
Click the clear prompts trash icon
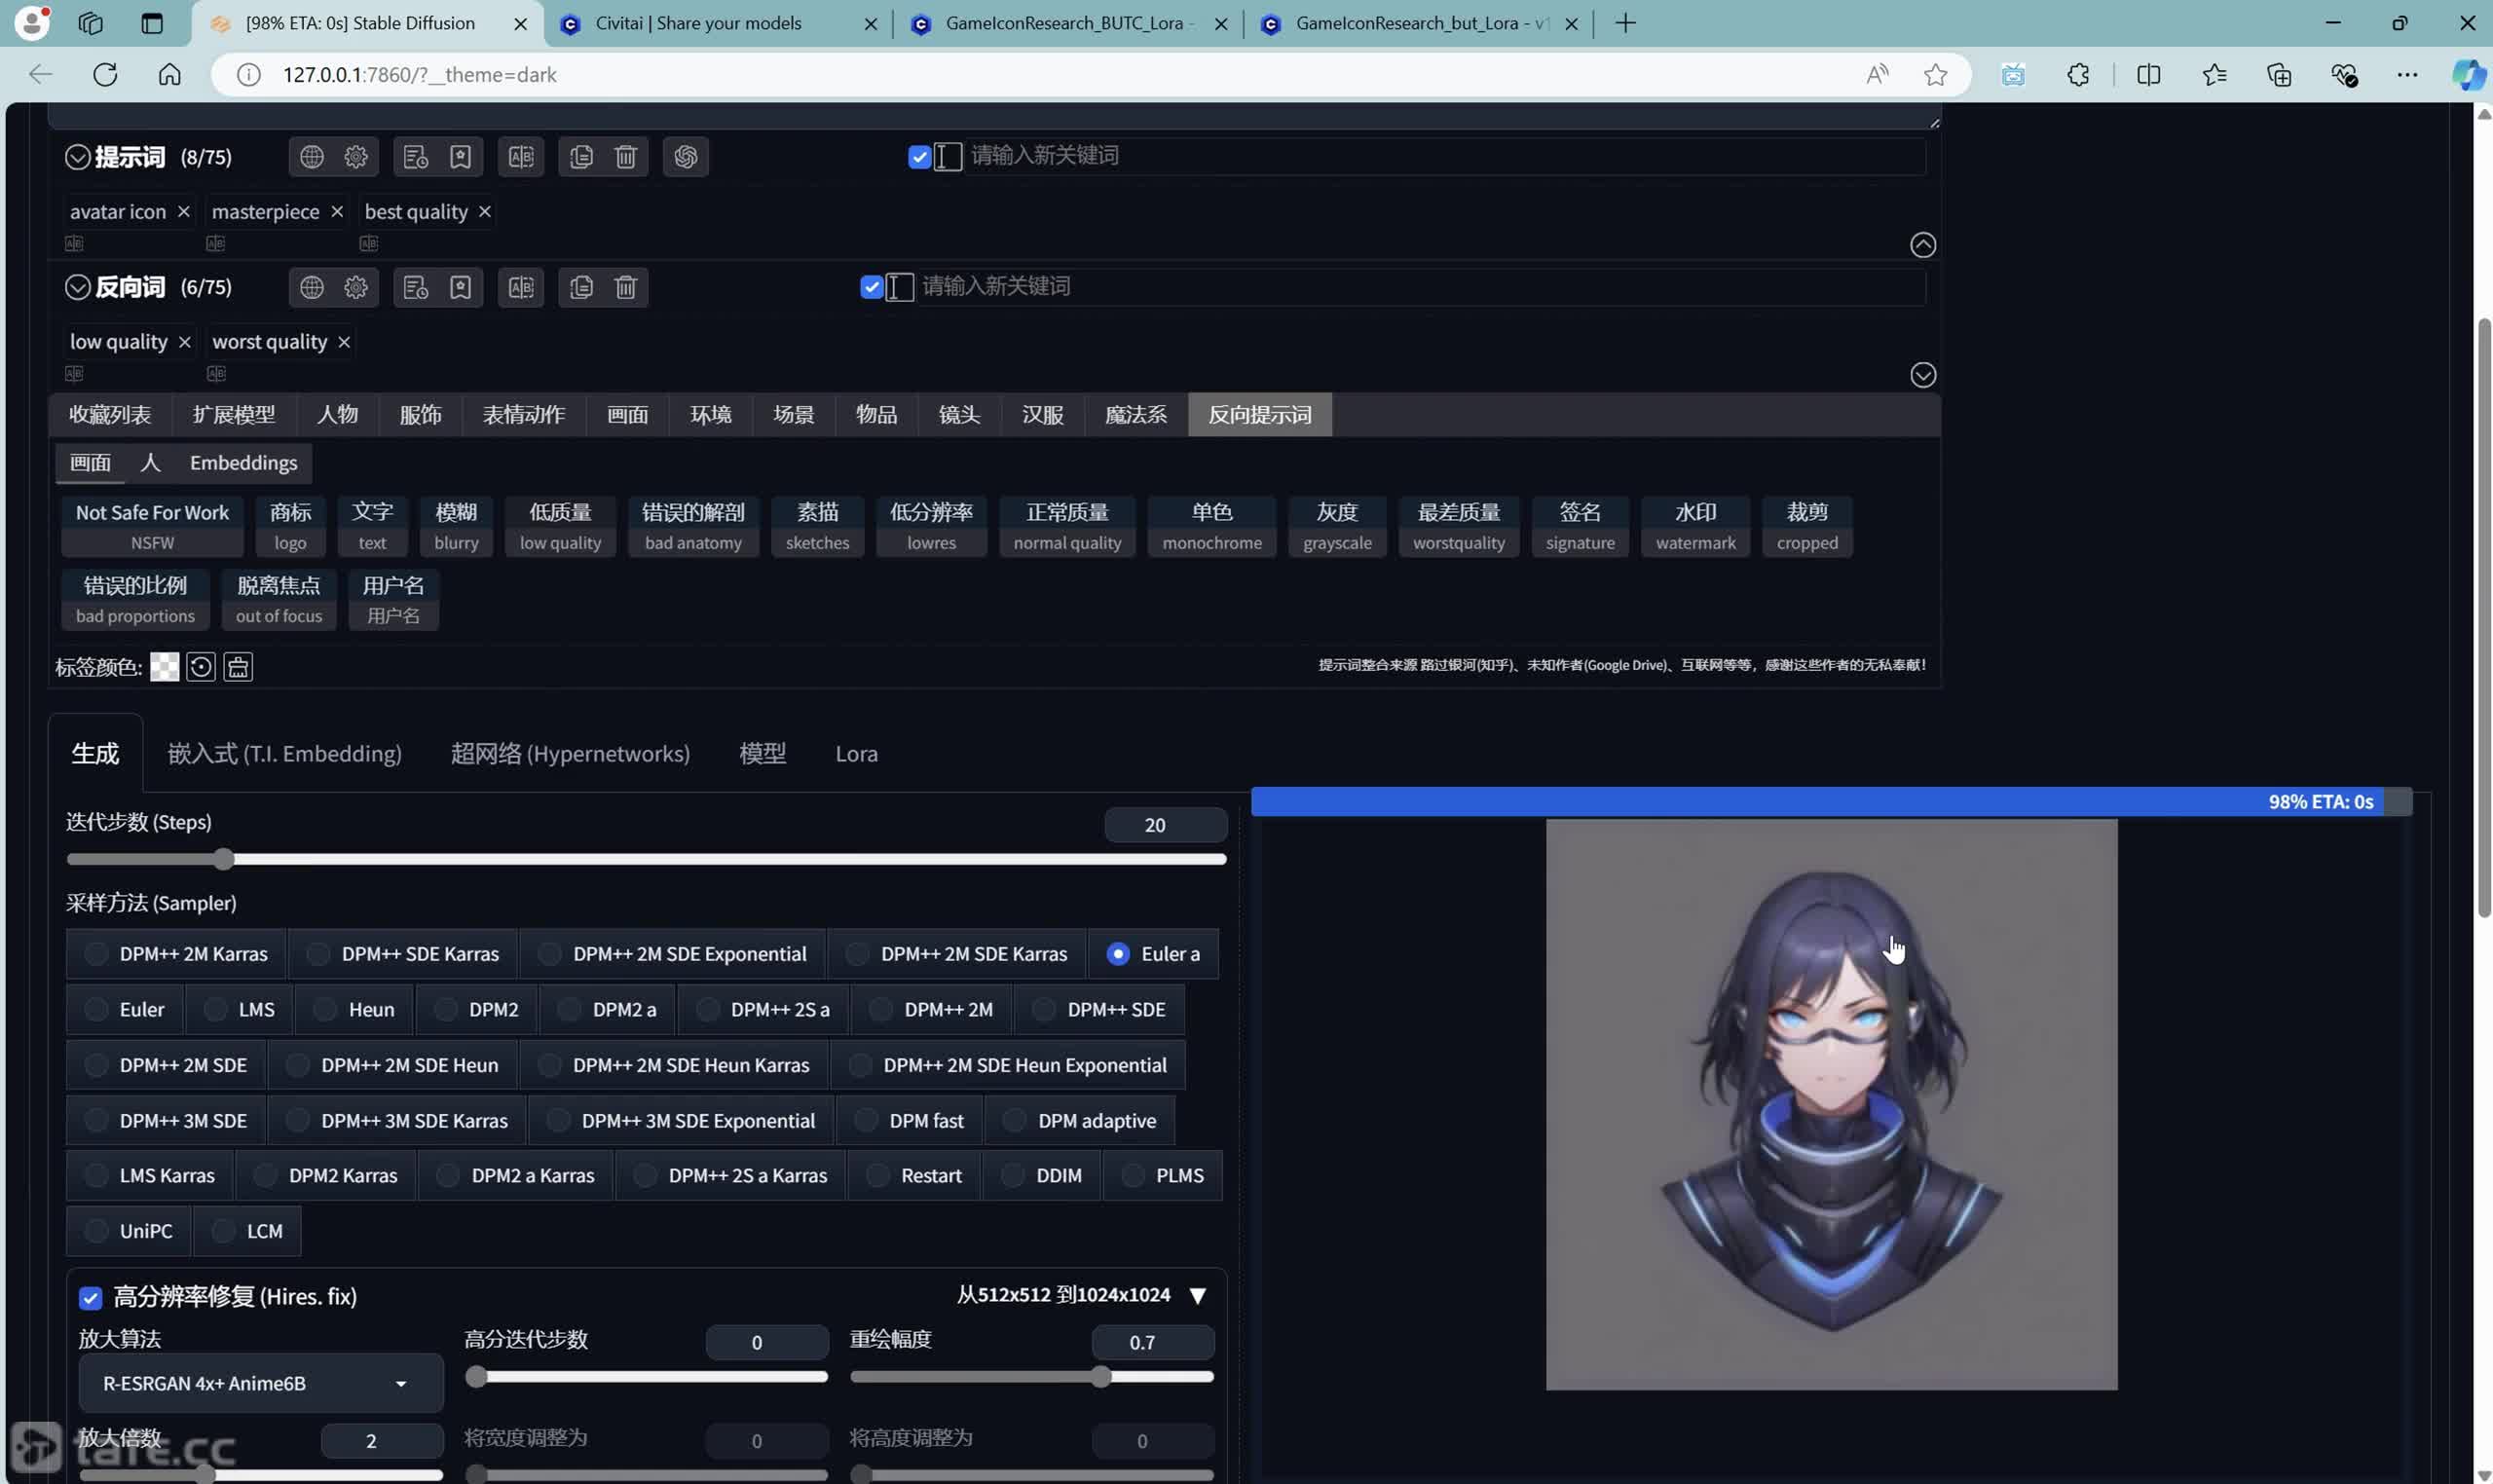point(625,157)
